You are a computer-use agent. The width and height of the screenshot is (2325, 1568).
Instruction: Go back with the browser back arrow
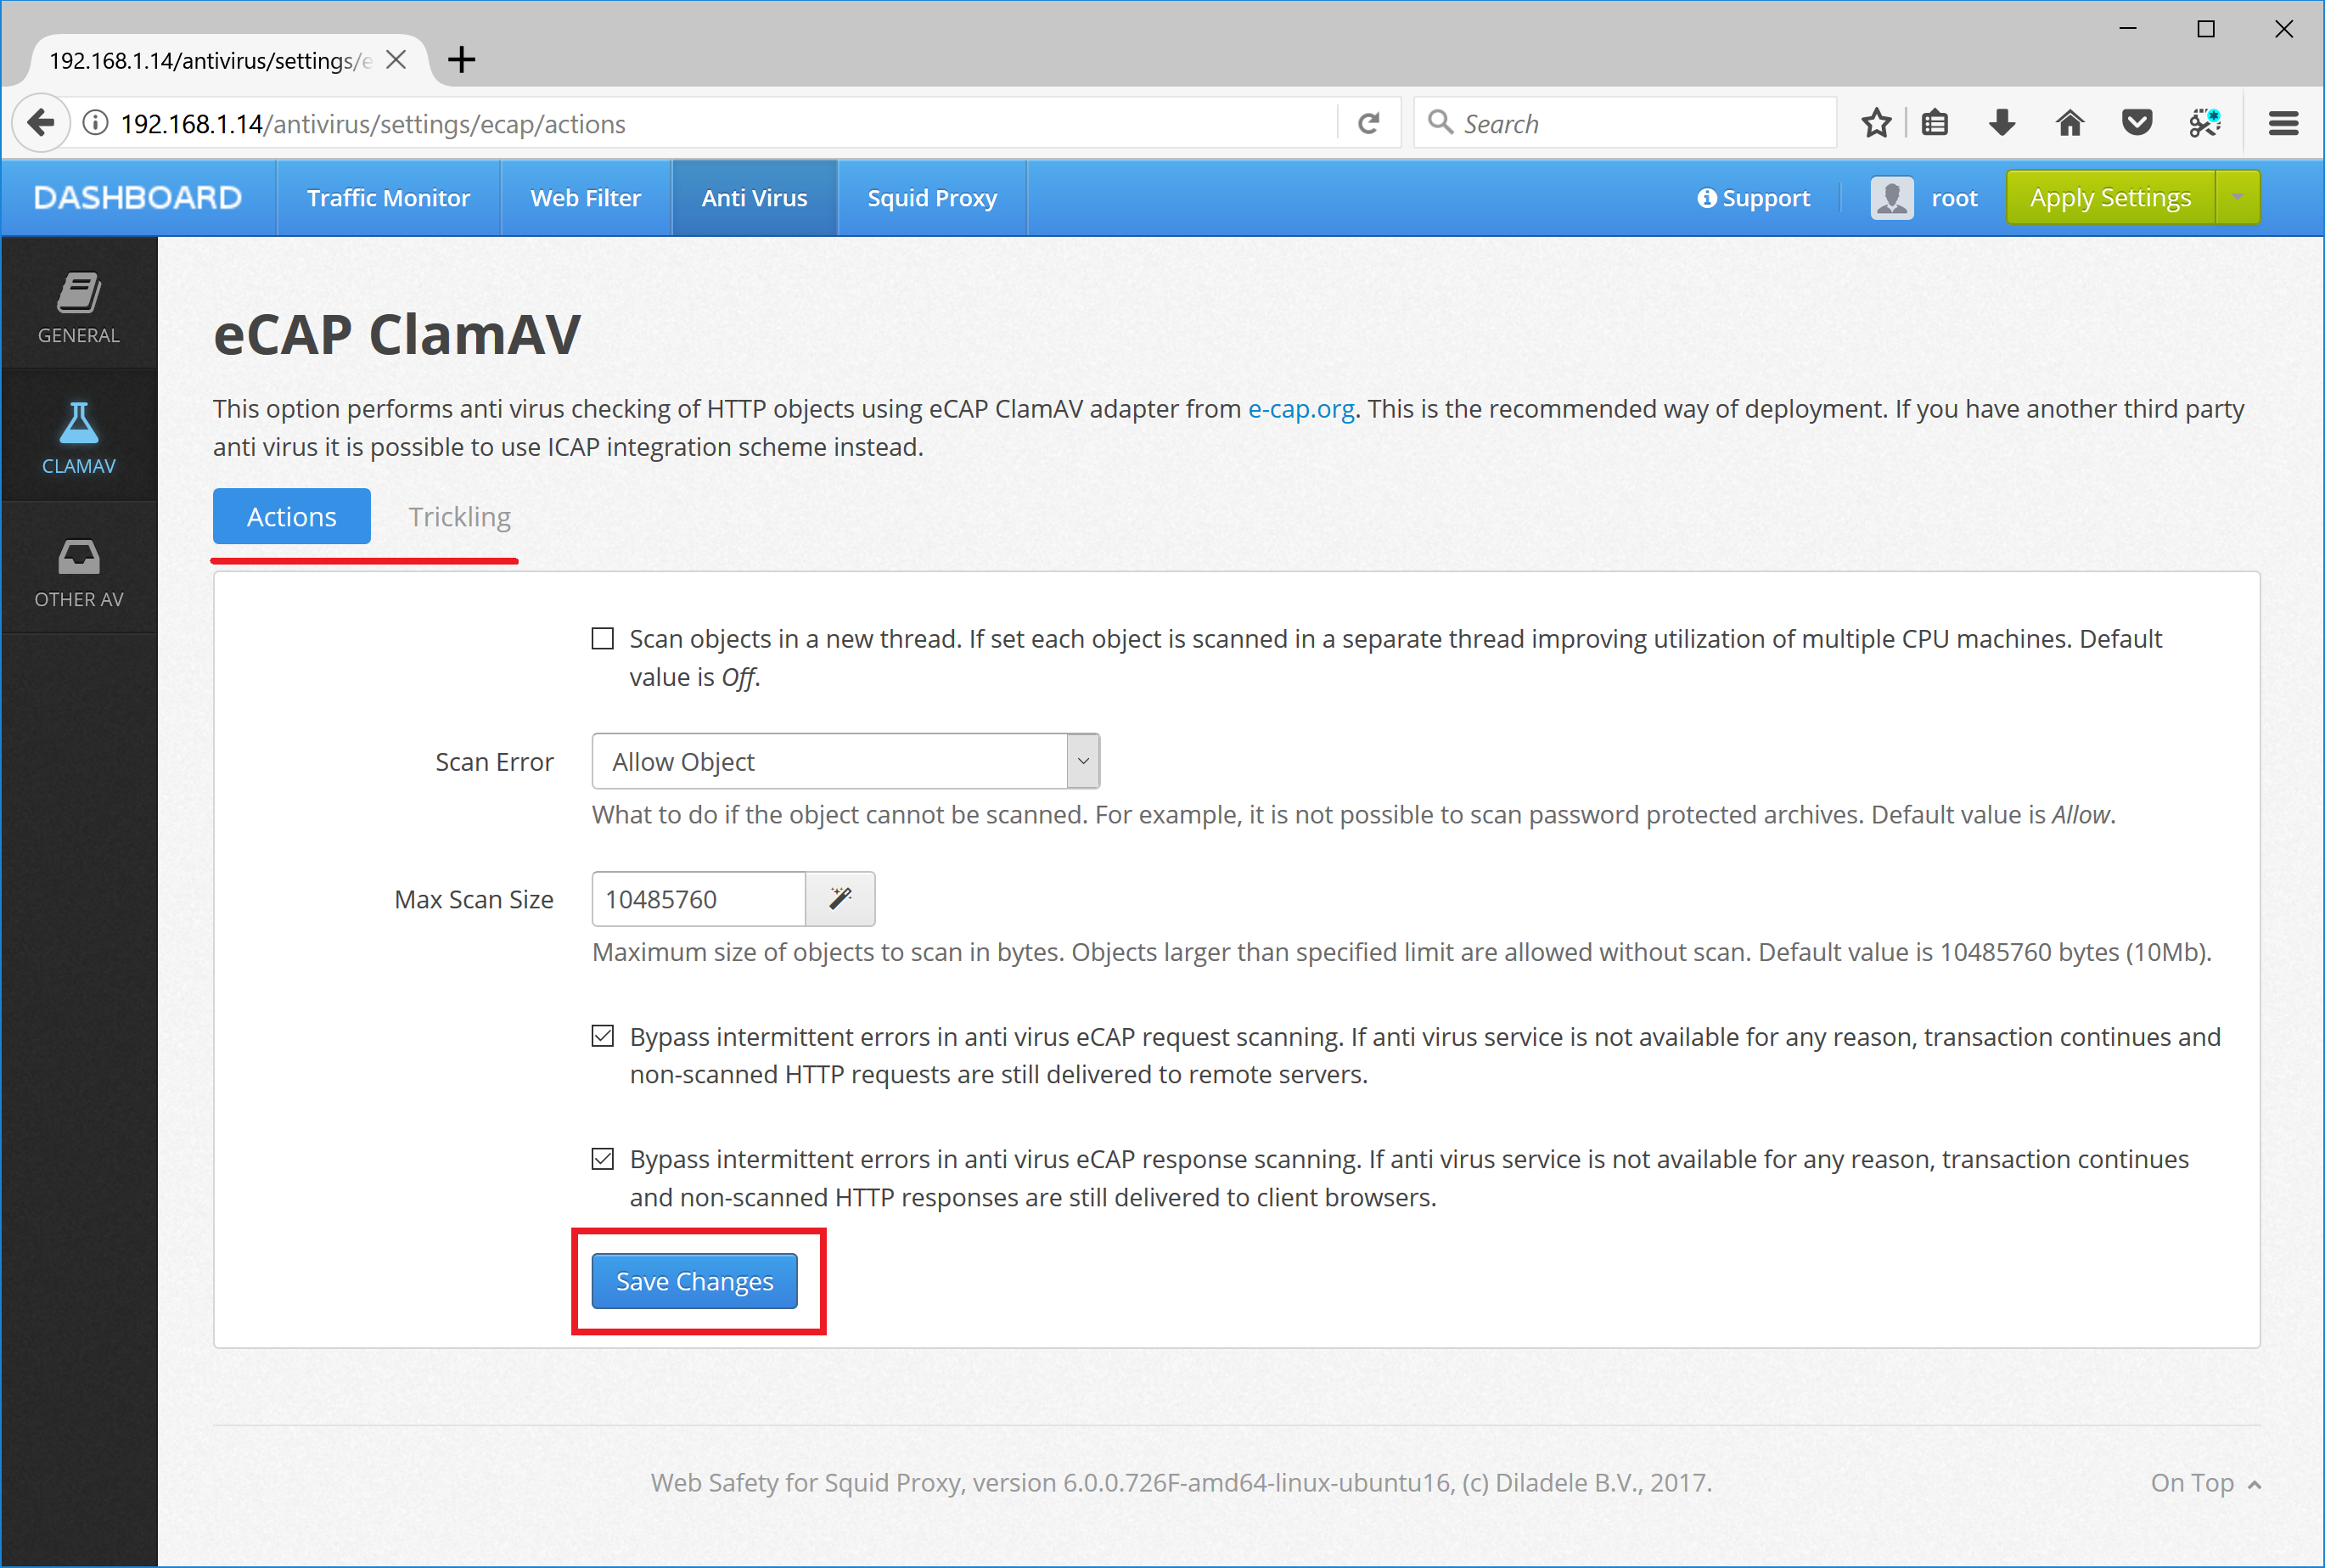tap(41, 124)
